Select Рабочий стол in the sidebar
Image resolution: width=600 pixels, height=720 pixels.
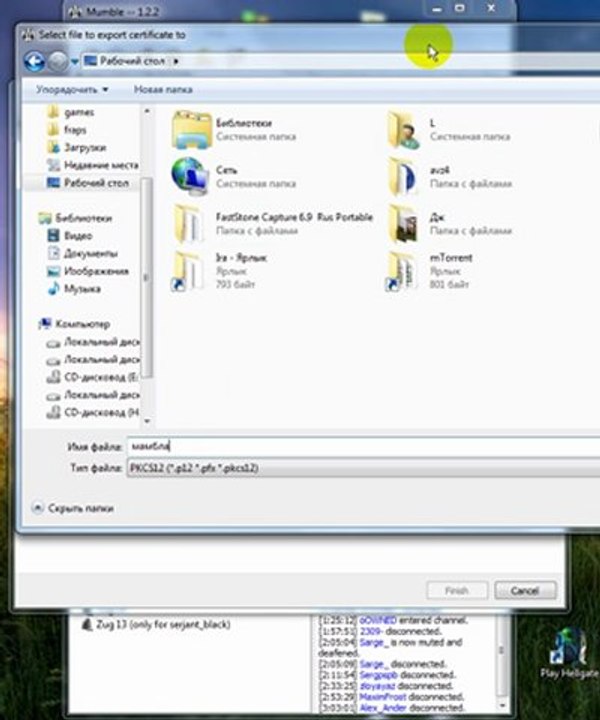click(88, 183)
